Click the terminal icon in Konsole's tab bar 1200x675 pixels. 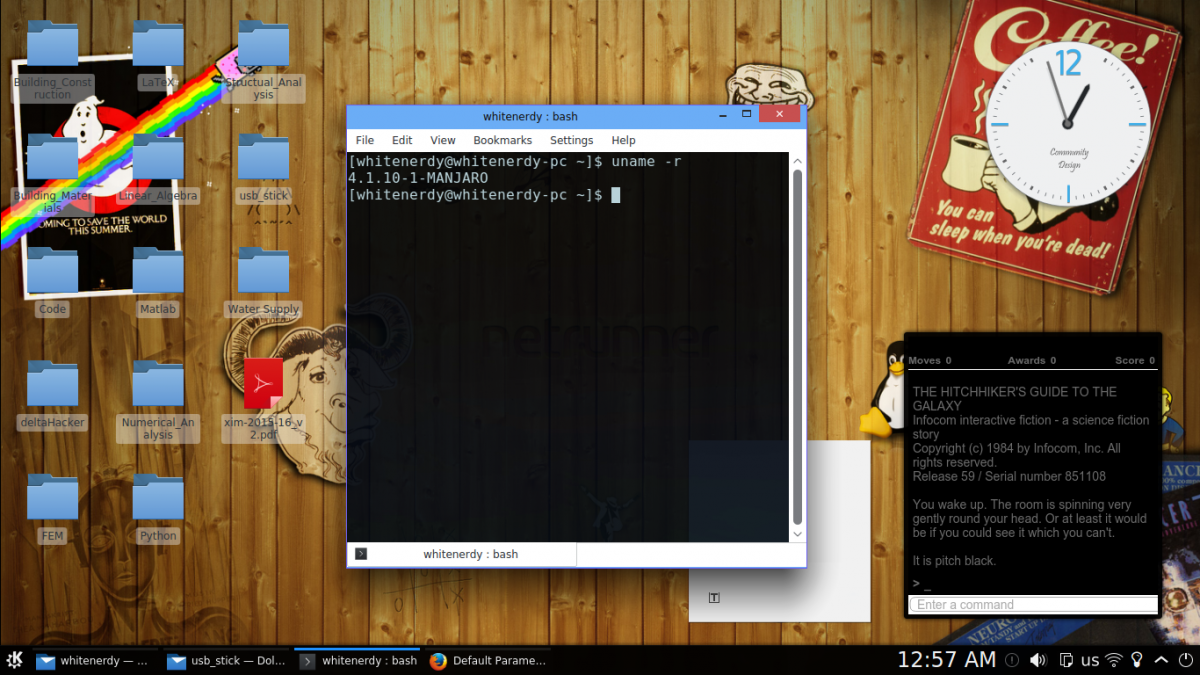[361, 554]
